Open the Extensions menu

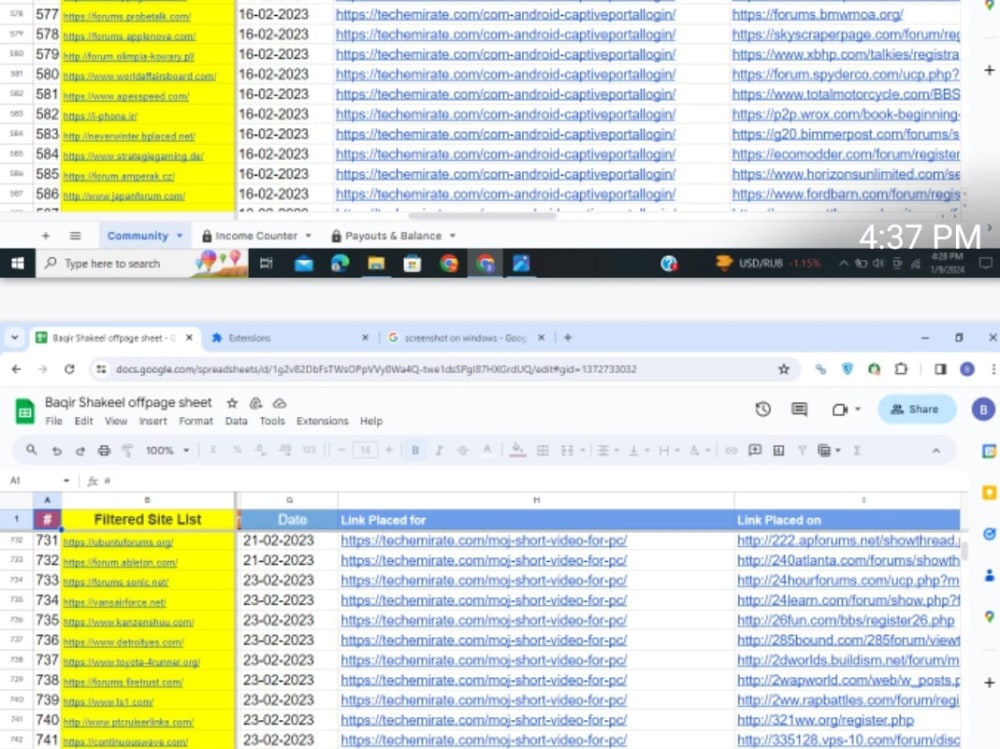tap(322, 421)
